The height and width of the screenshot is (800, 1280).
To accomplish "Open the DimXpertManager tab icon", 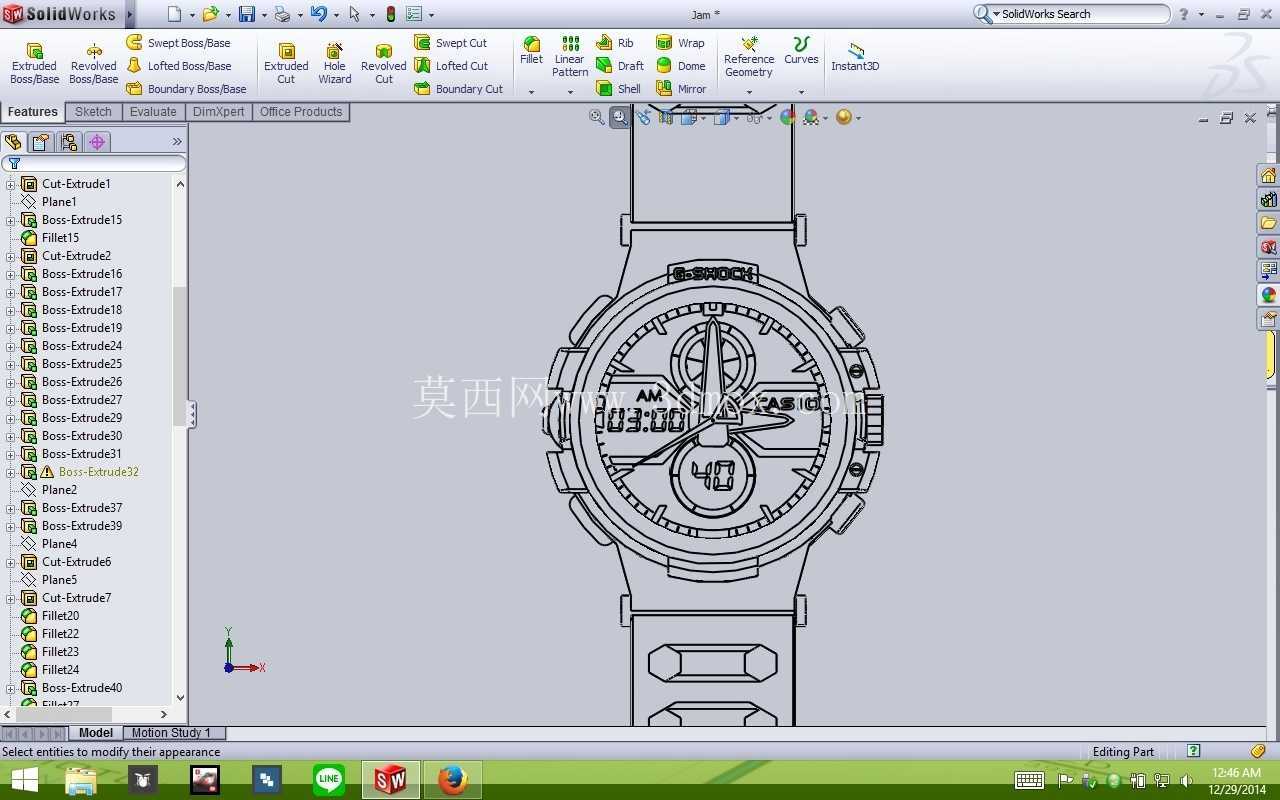I will [x=97, y=142].
